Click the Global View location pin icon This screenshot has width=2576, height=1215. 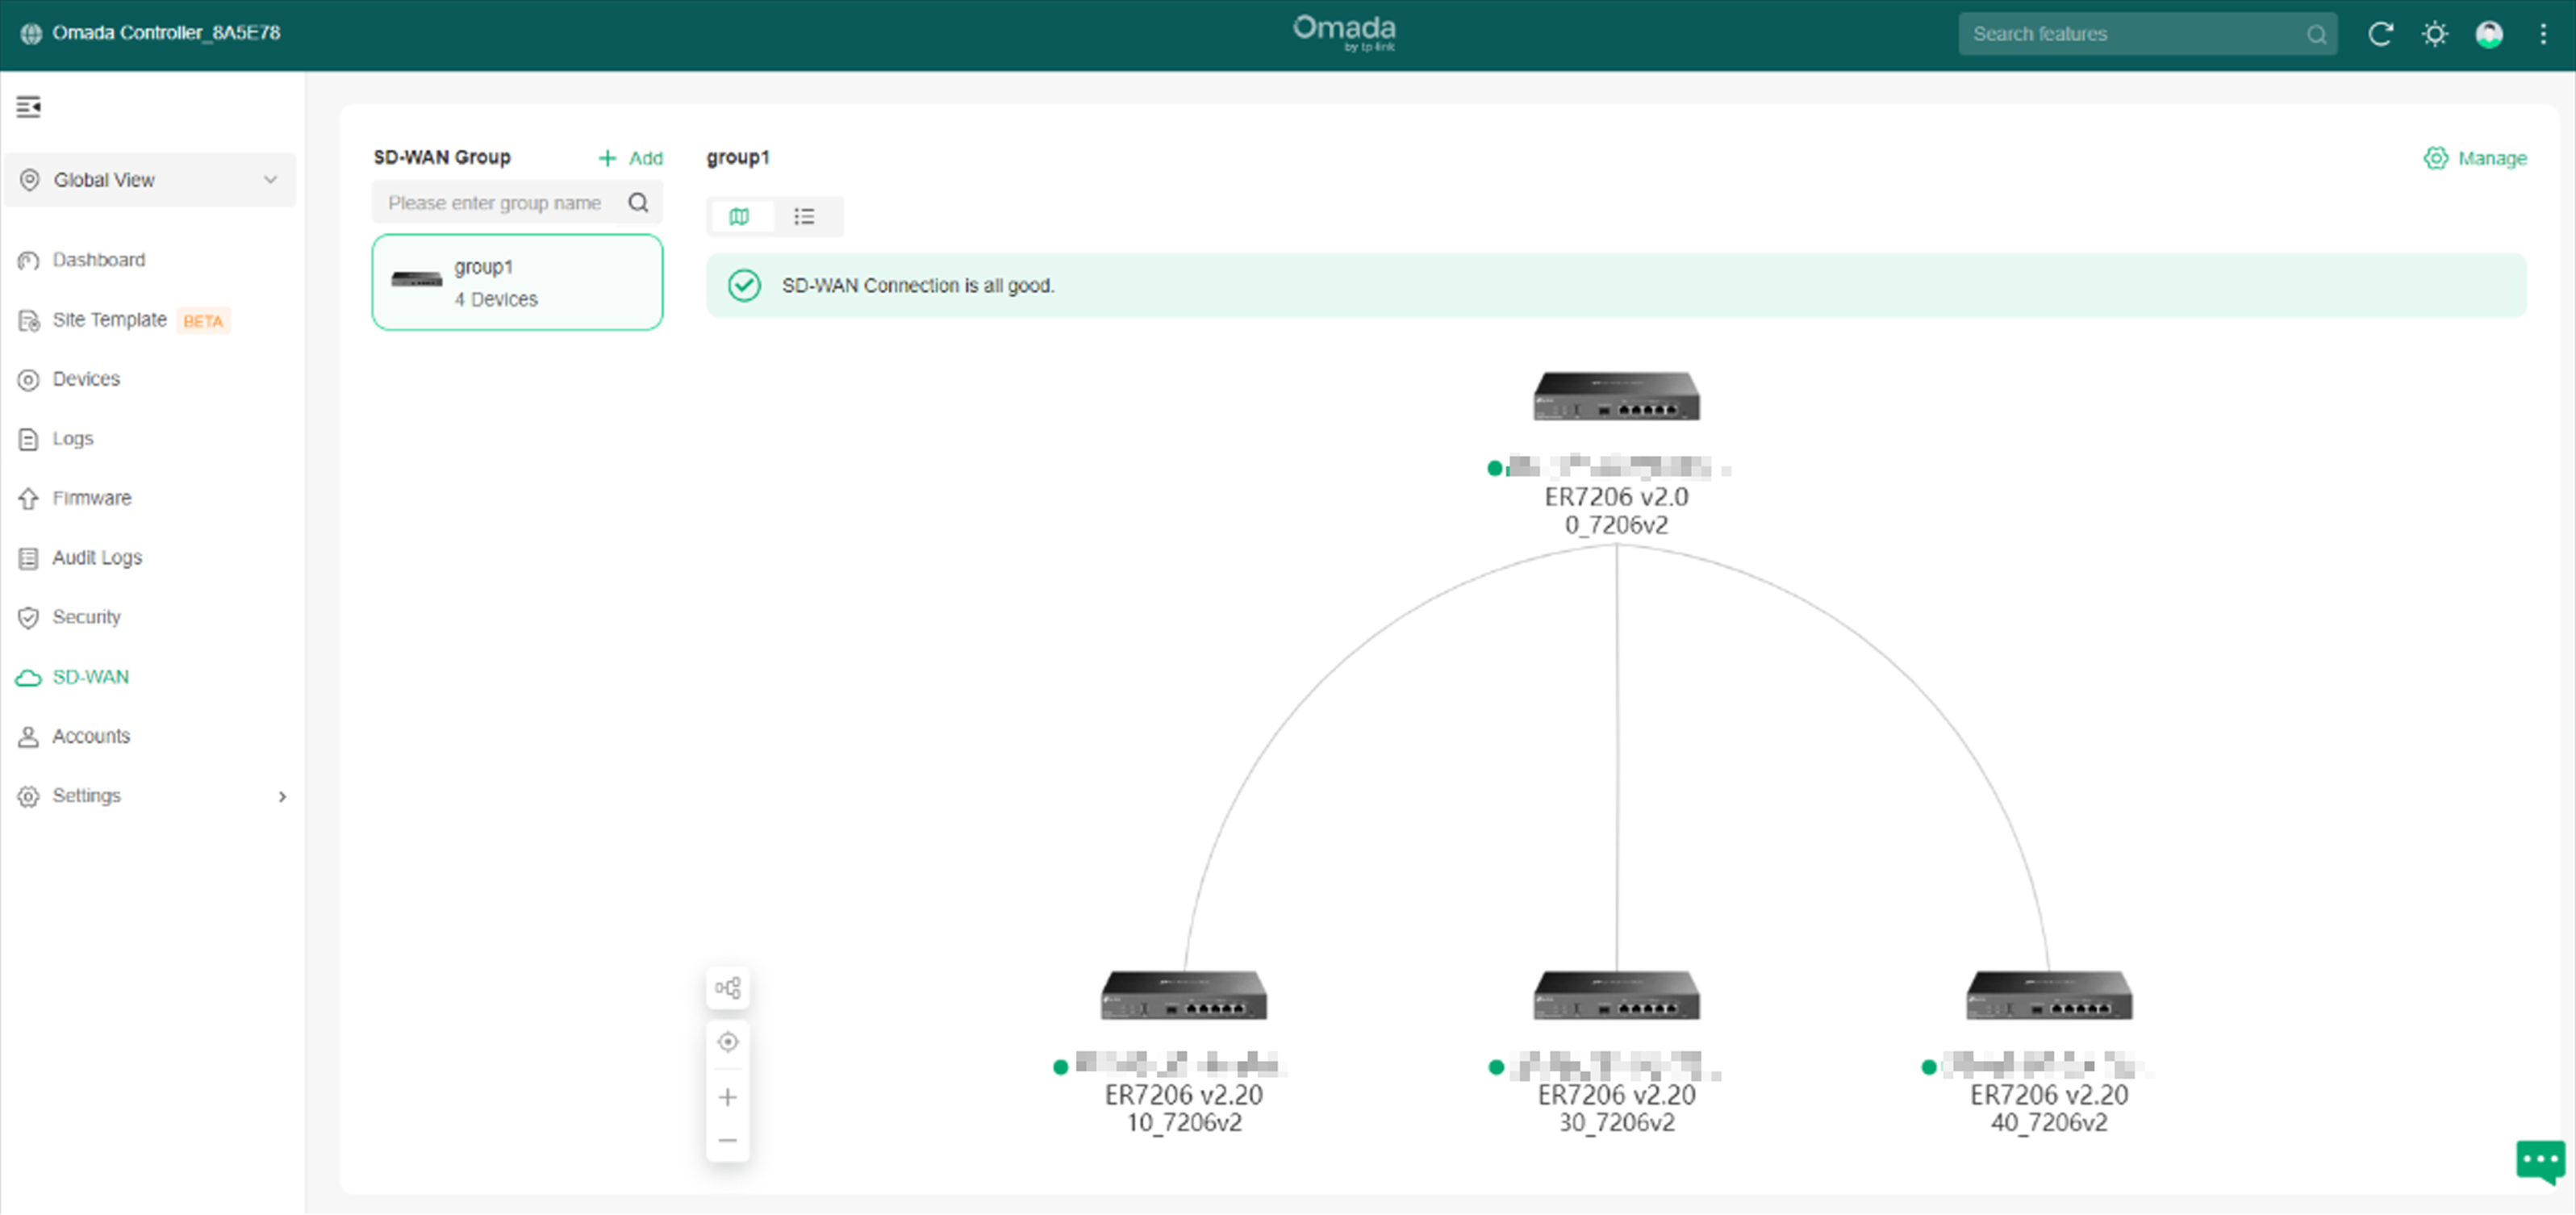(30, 180)
